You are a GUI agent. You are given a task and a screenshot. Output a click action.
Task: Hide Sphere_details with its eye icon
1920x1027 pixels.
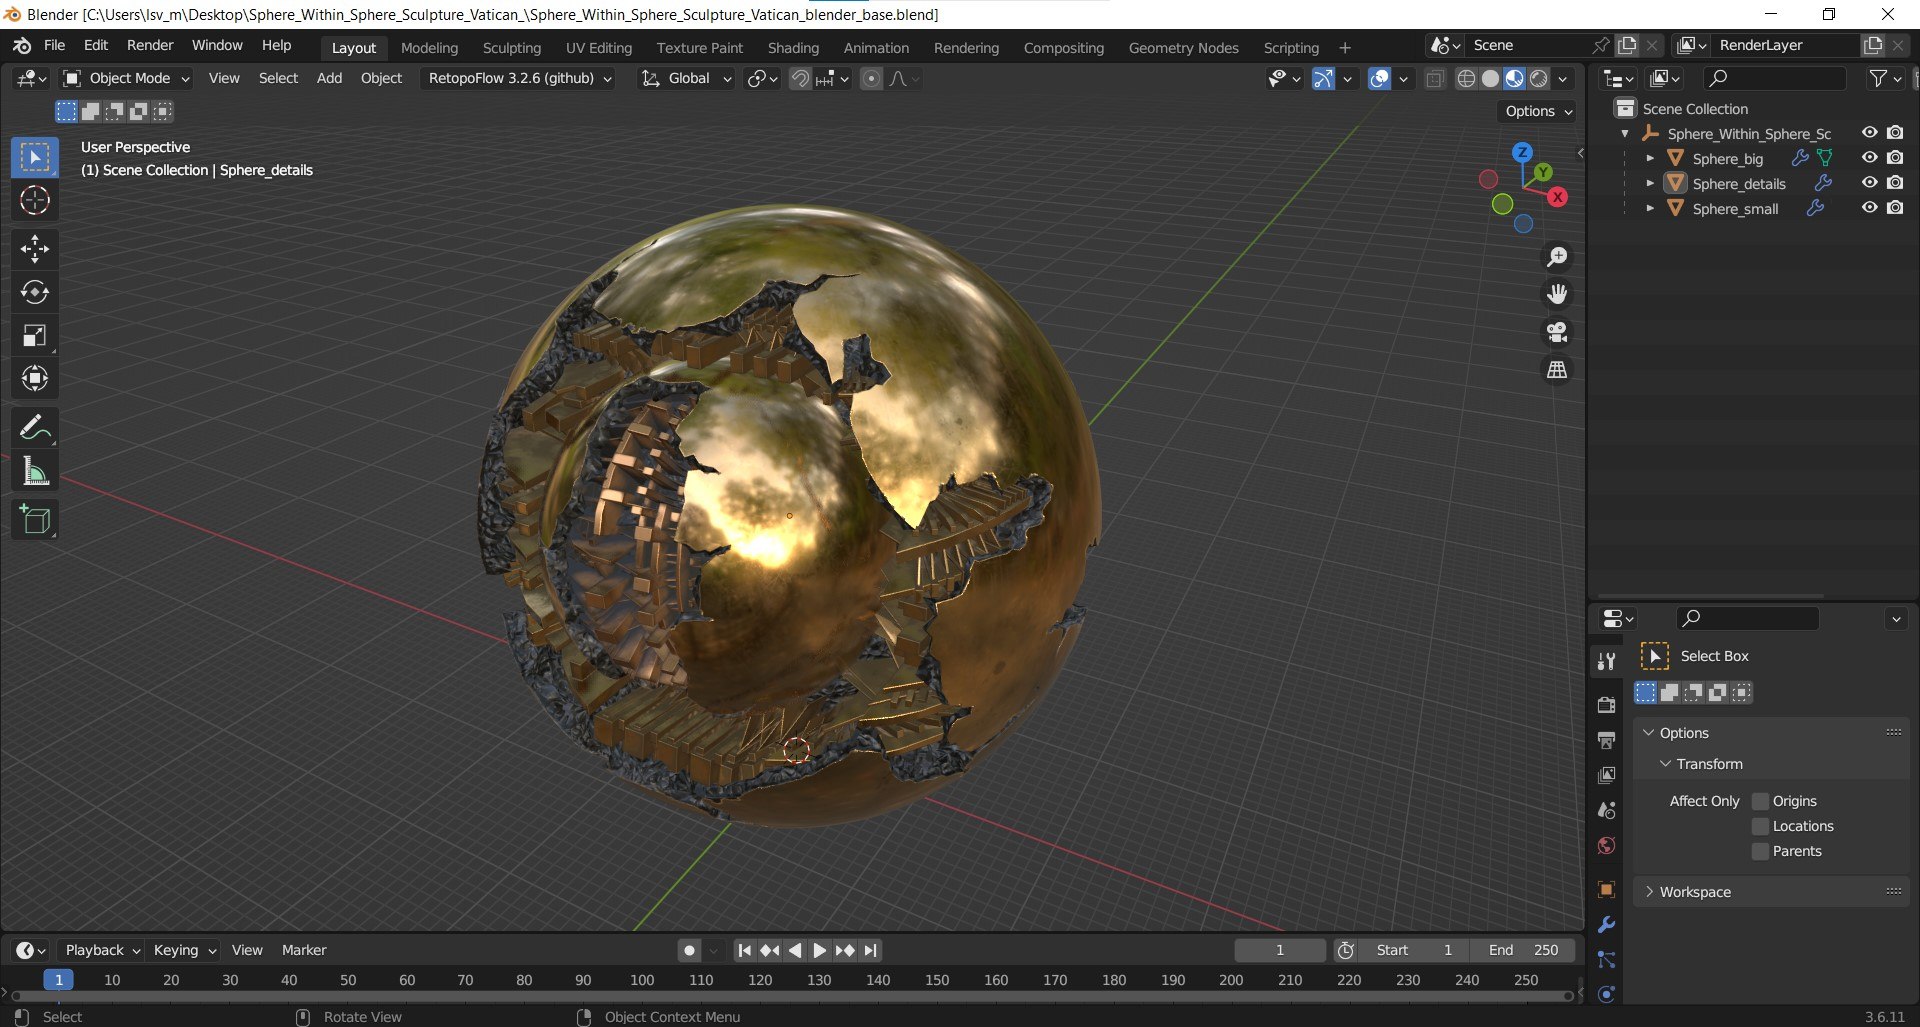1869,183
